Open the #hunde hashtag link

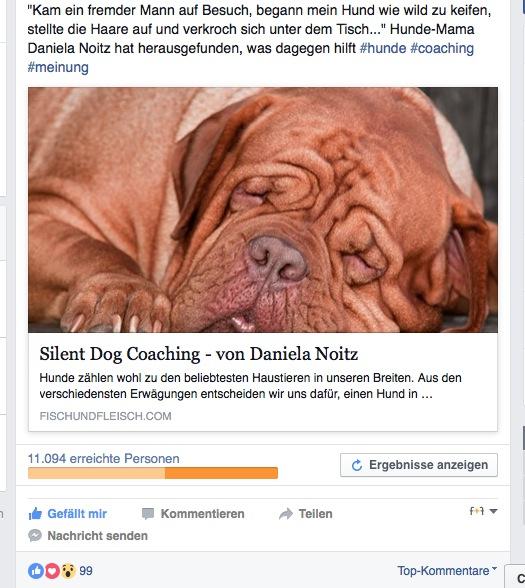[x=383, y=48]
